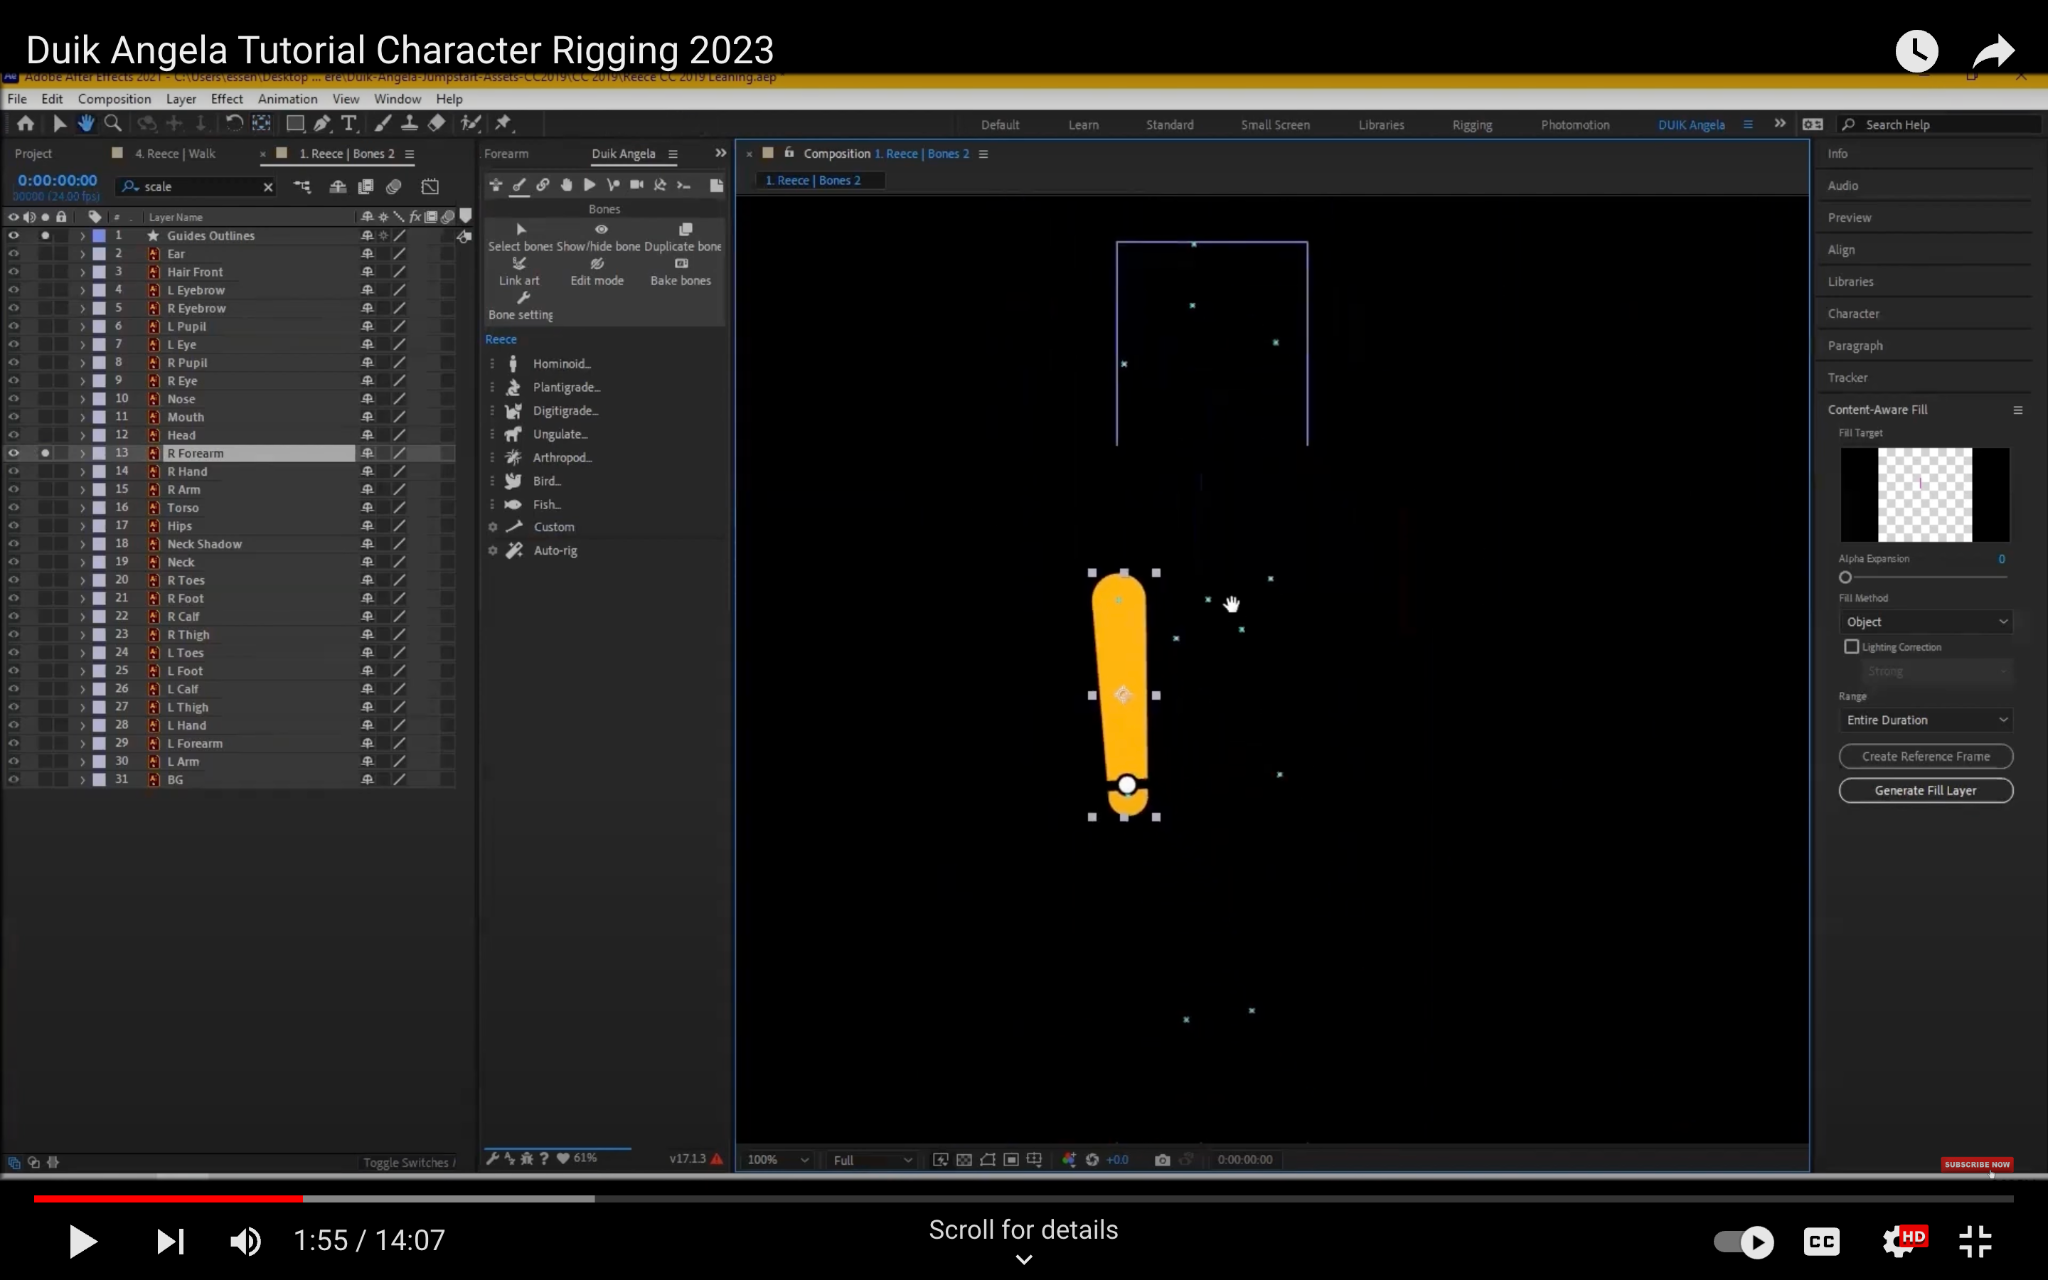Switch to the Rigging workspace tab
The width and height of the screenshot is (2048, 1280).
(x=1471, y=125)
